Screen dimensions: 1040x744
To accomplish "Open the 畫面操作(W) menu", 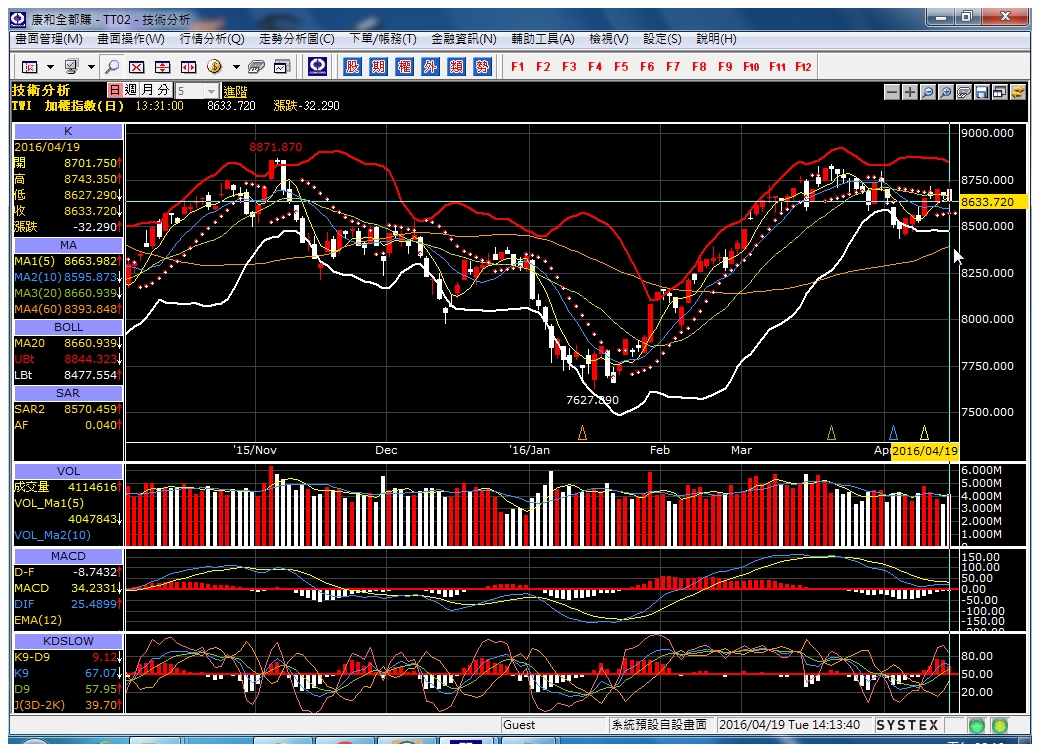I will pyautogui.click(x=131, y=39).
